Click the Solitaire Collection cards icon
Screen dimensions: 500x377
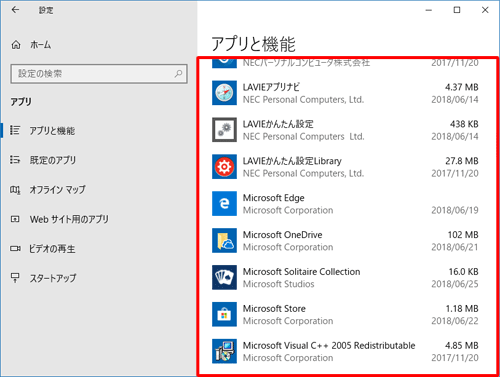pyautogui.click(x=224, y=277)
